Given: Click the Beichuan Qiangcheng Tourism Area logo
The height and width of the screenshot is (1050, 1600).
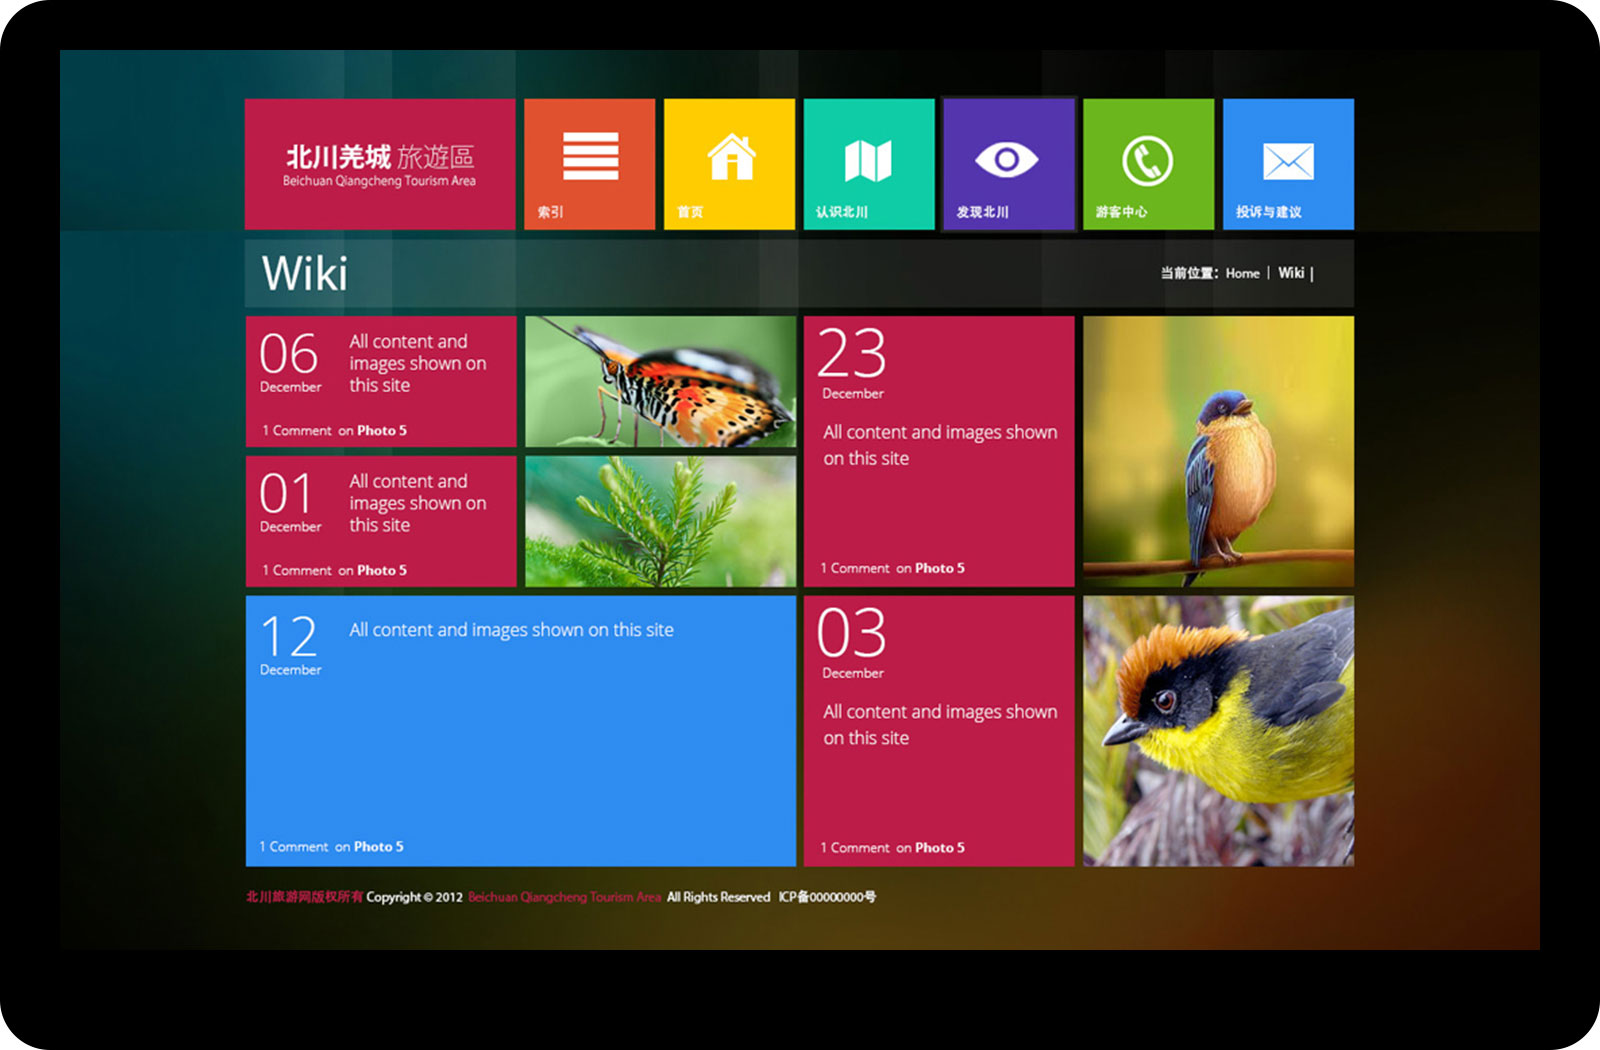Looking at the screenshot, I should pos(380,165).
